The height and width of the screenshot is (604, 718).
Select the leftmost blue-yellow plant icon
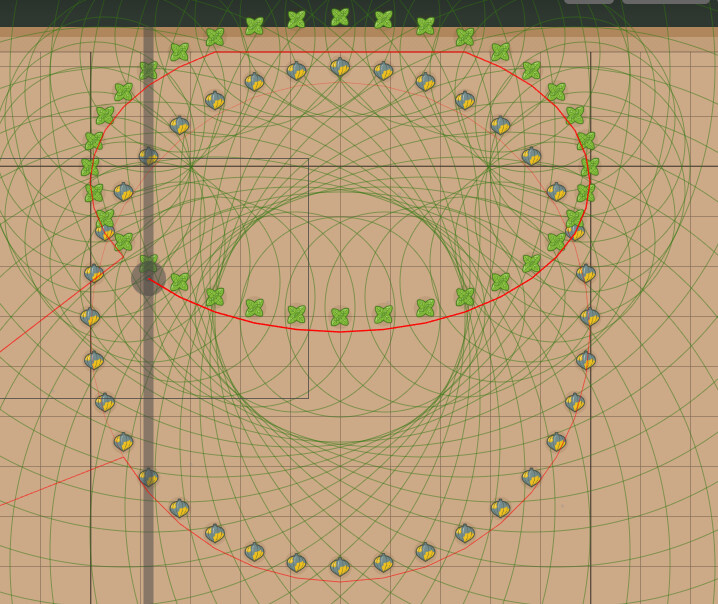click(x=90, y=317)
